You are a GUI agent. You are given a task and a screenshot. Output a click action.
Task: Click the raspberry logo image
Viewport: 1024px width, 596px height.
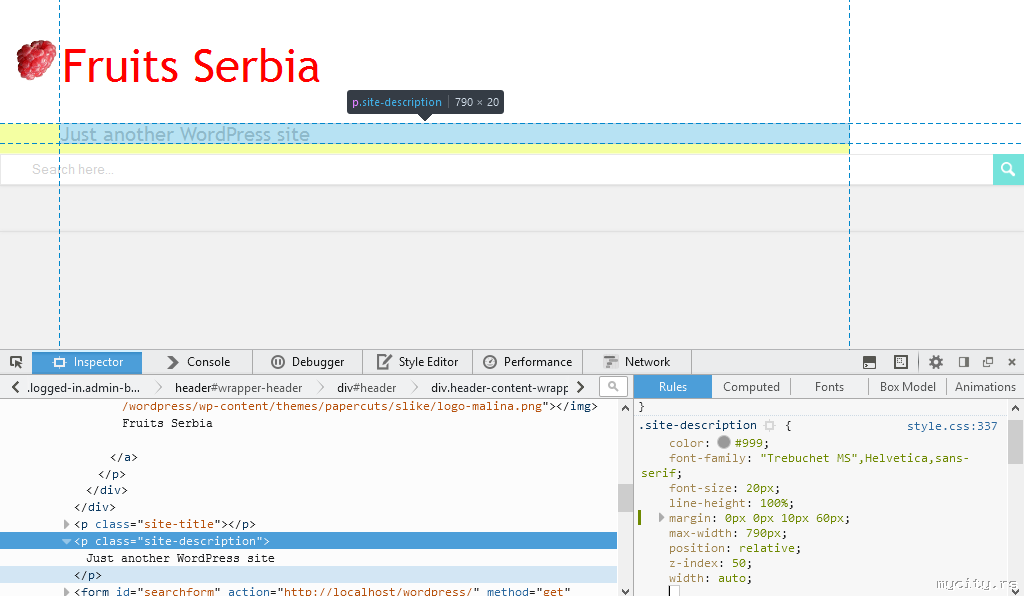point(36,60)
